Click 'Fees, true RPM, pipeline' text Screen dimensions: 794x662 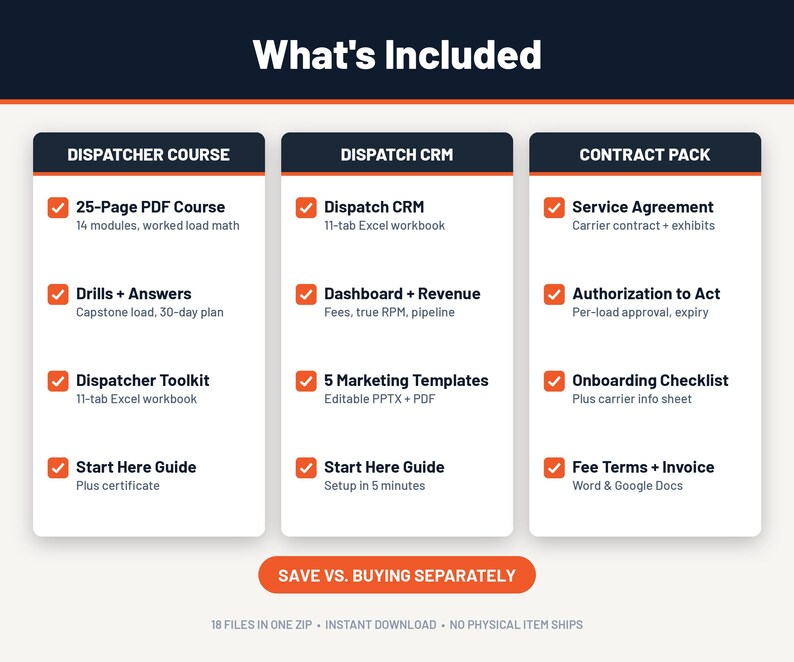pos(389,312)
